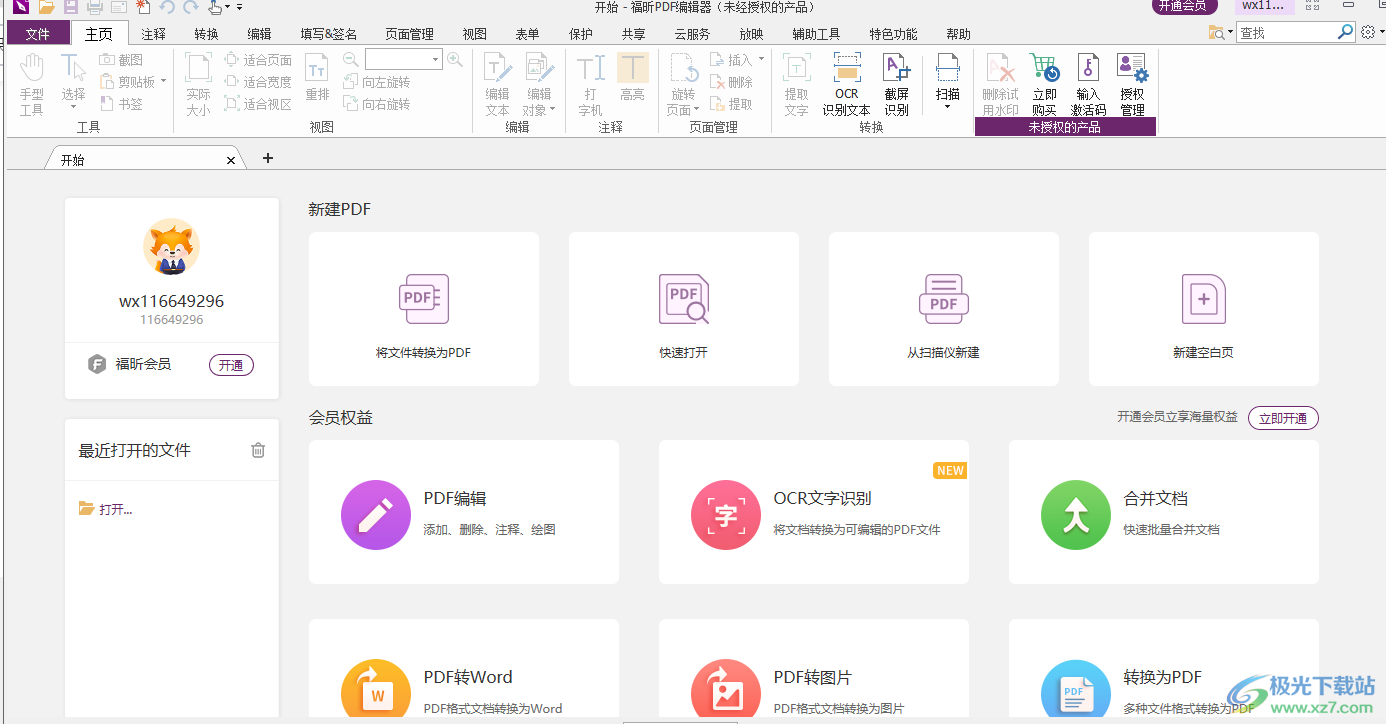Switch to the Convert (转换) ribbon tab

pos(206,33)
